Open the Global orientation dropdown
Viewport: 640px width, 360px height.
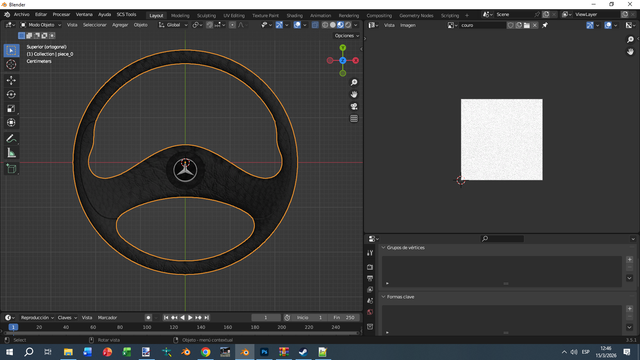click(x=173, y=25)
